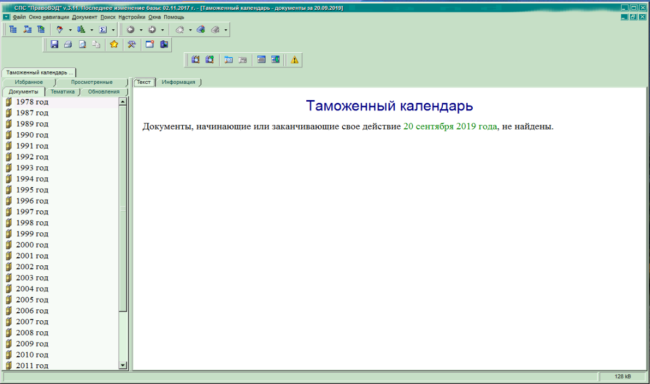Viewport: 650px width, 384px height.
Task: Open back arrow history dropdown
Action: click(141, 30)
